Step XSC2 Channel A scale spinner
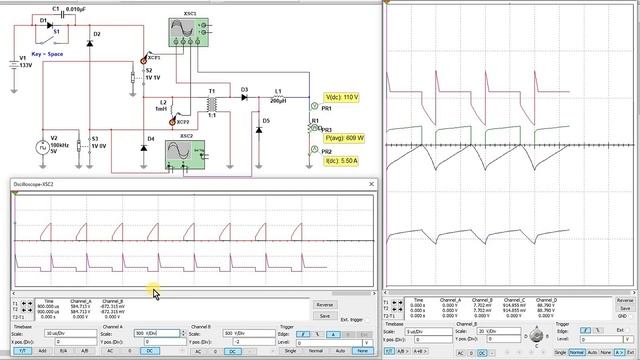This screenshot has width=640, height=360. [182, 333]
